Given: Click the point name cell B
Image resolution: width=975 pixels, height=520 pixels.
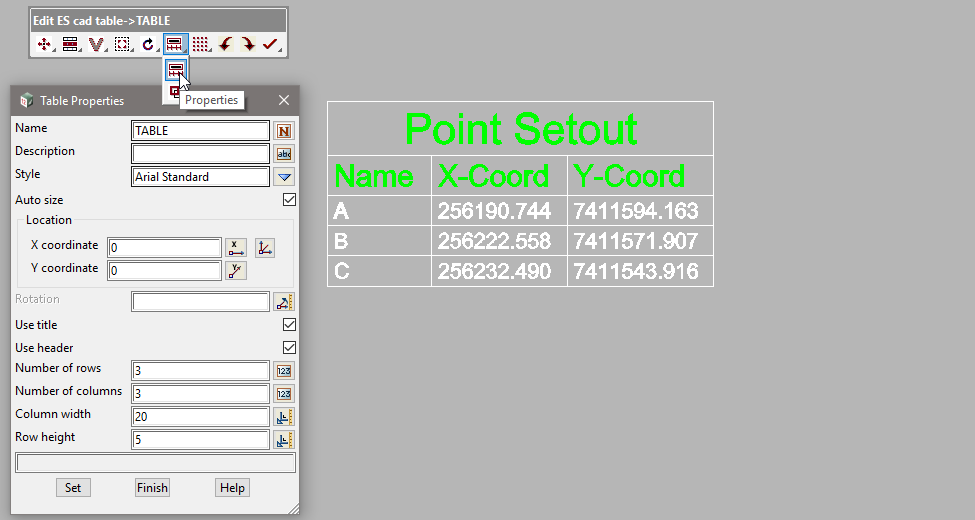Looking at the screenshot, I should (379, 241).
